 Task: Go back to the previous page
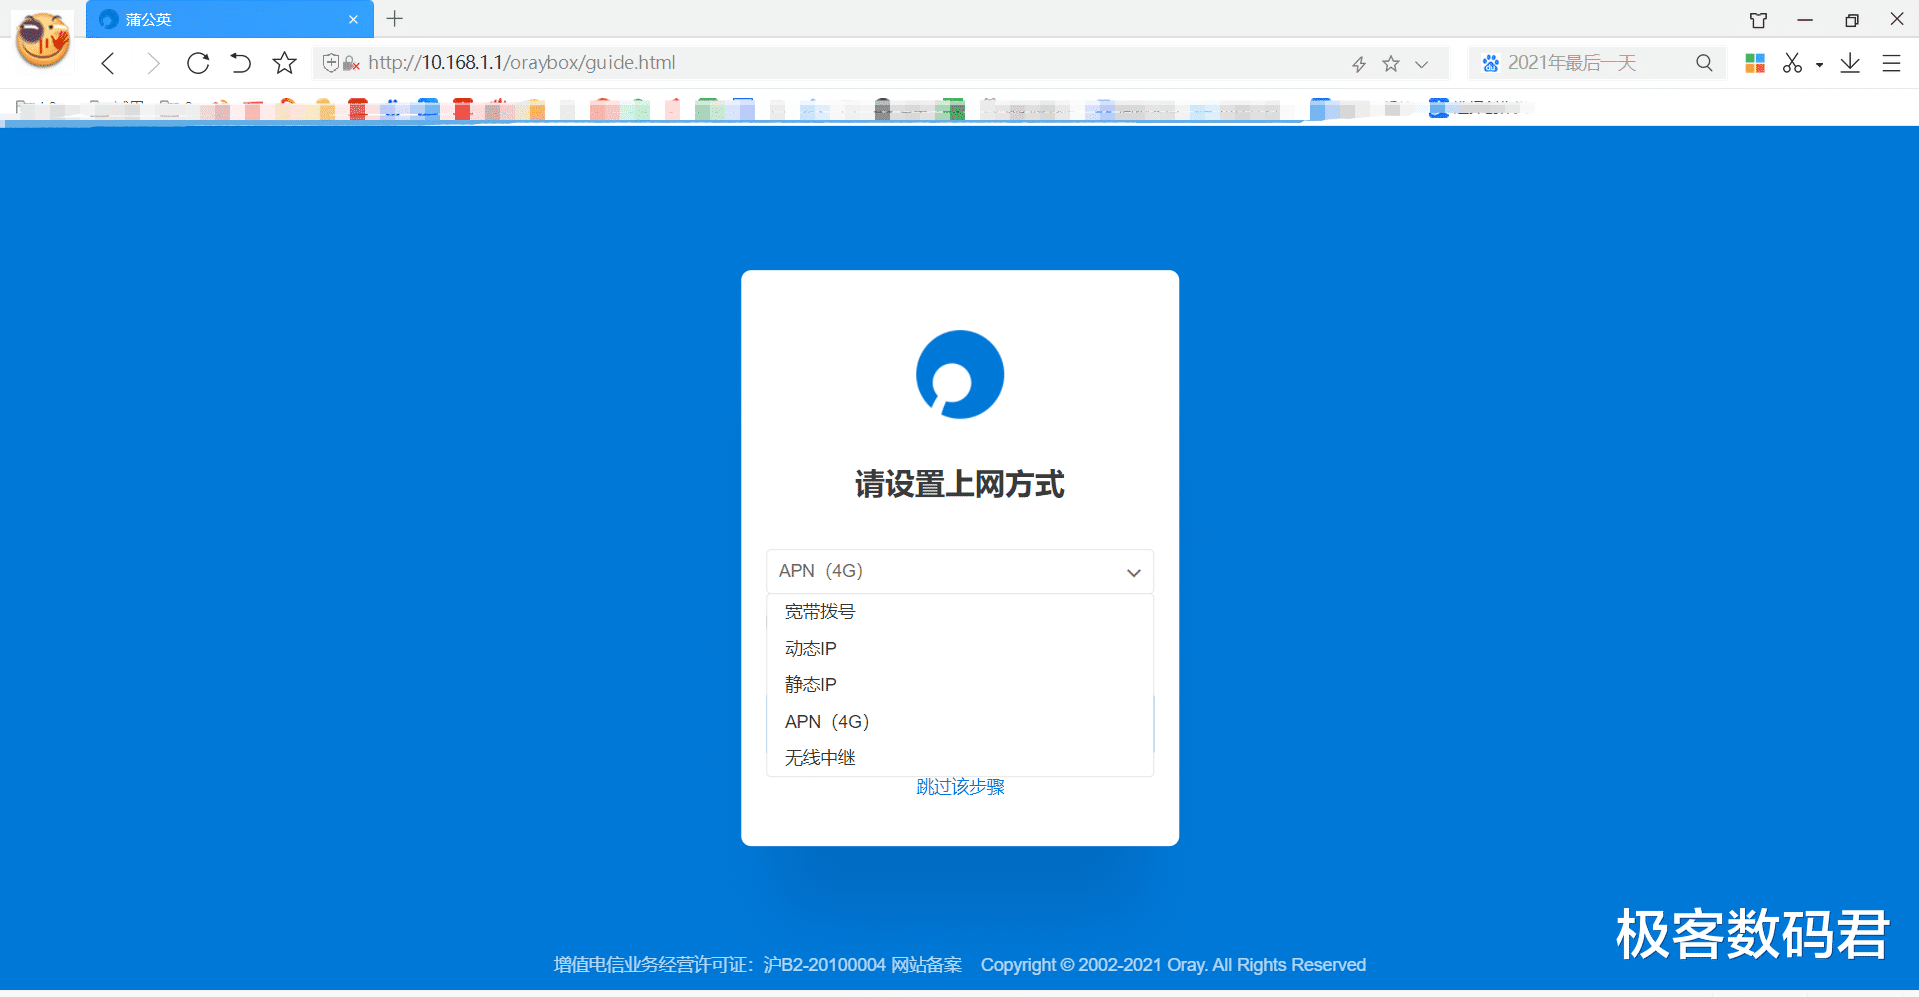point(108,63)
